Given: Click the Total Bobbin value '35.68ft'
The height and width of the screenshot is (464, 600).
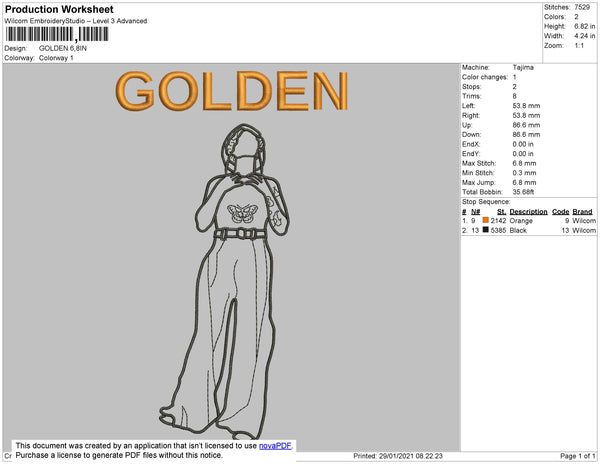Looking at the screenshot, I should pyautogui.click(x=523, y=192).
